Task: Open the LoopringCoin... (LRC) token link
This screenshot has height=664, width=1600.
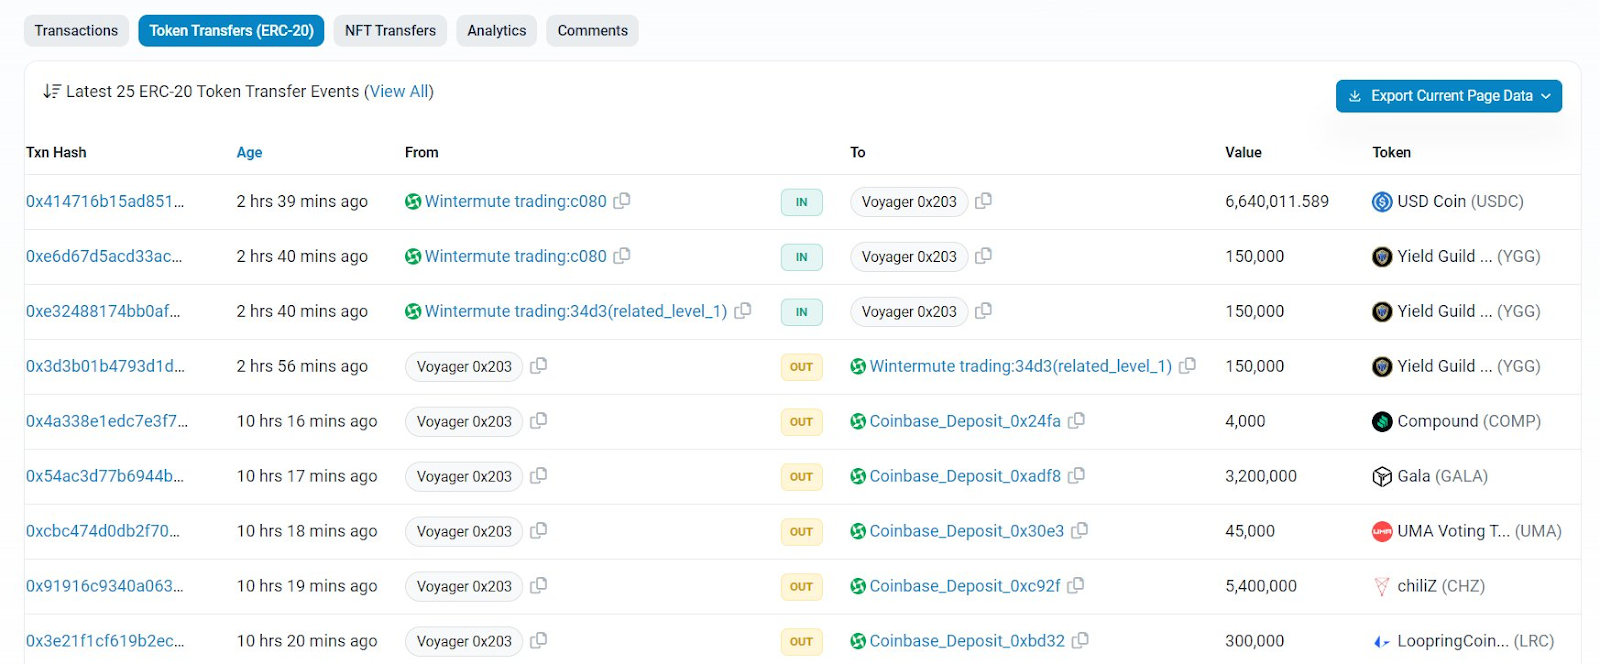Action: (x=1476, y=641)
